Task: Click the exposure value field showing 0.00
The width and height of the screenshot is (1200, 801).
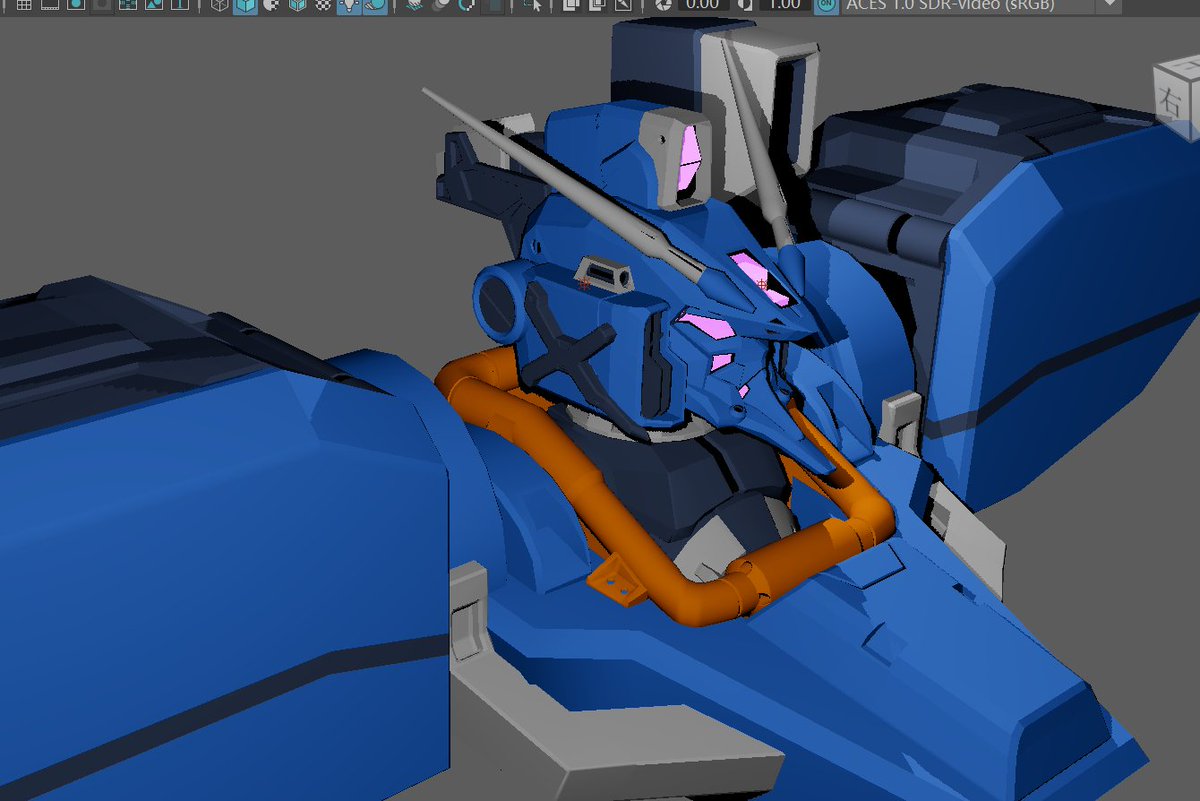Action: tap(704, 5)
